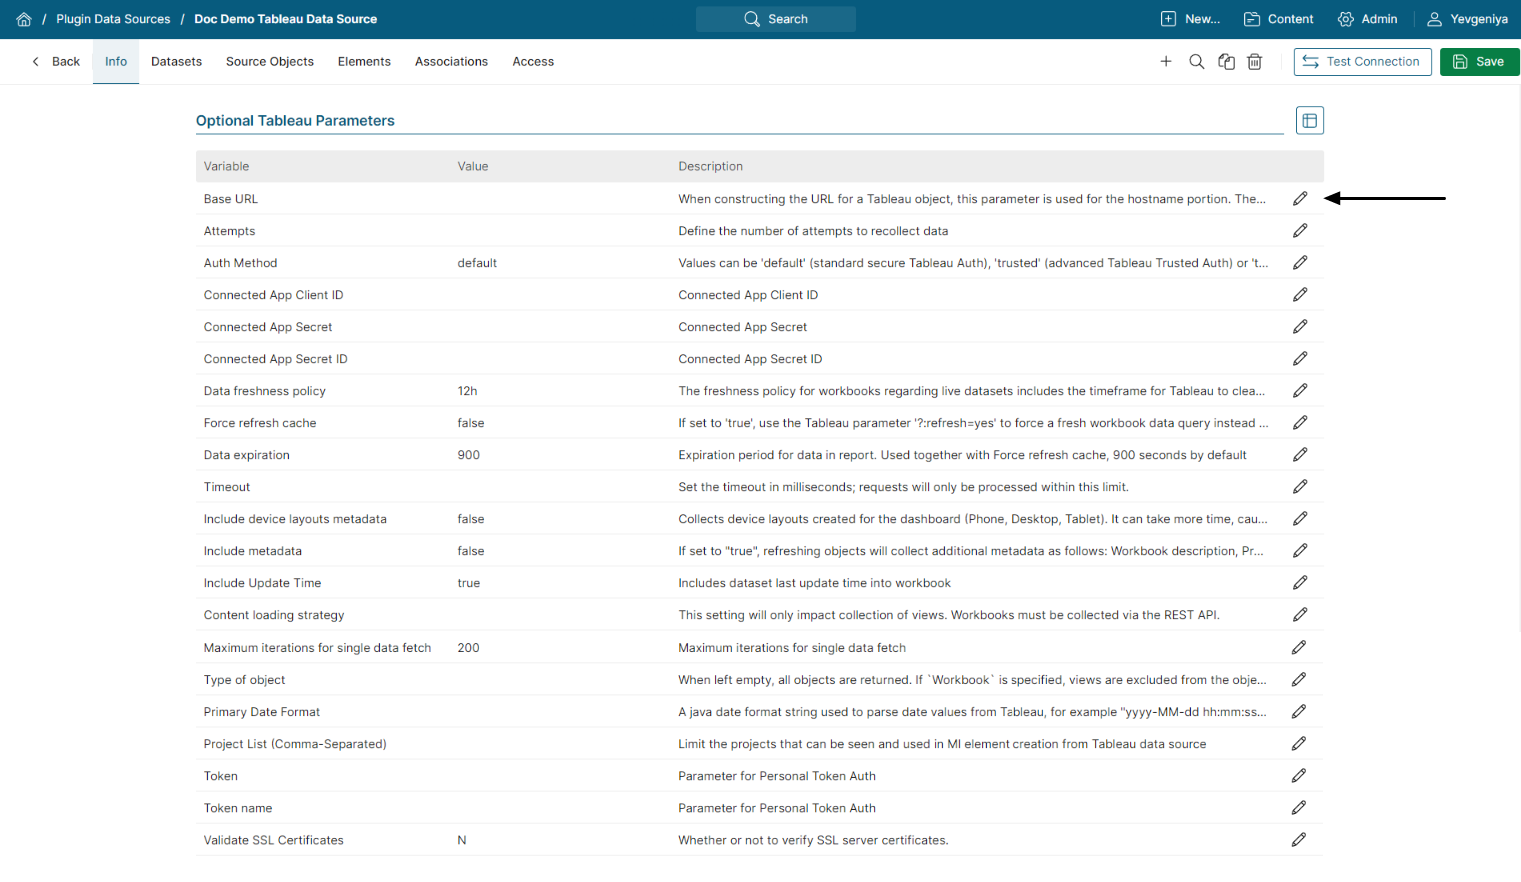The image size is (1521, 882).
Task: Select the 'Include metadata' variable name
Action: [253, 551]
